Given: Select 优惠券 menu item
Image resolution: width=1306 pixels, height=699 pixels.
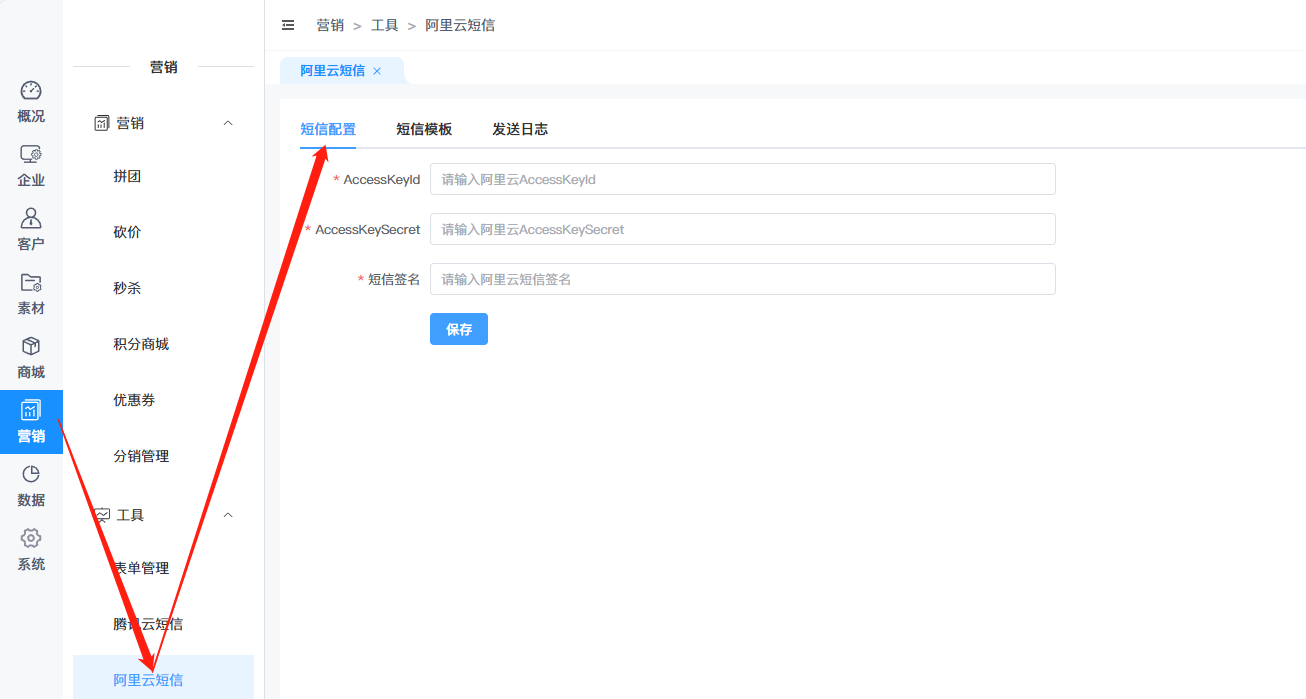Looking at the screenshot, I should click(x=134, y=400).
